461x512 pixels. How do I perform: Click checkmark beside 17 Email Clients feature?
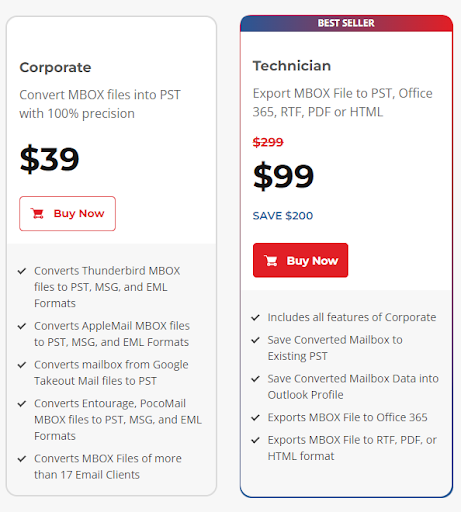pyautogui.click(x=22, y=459)
